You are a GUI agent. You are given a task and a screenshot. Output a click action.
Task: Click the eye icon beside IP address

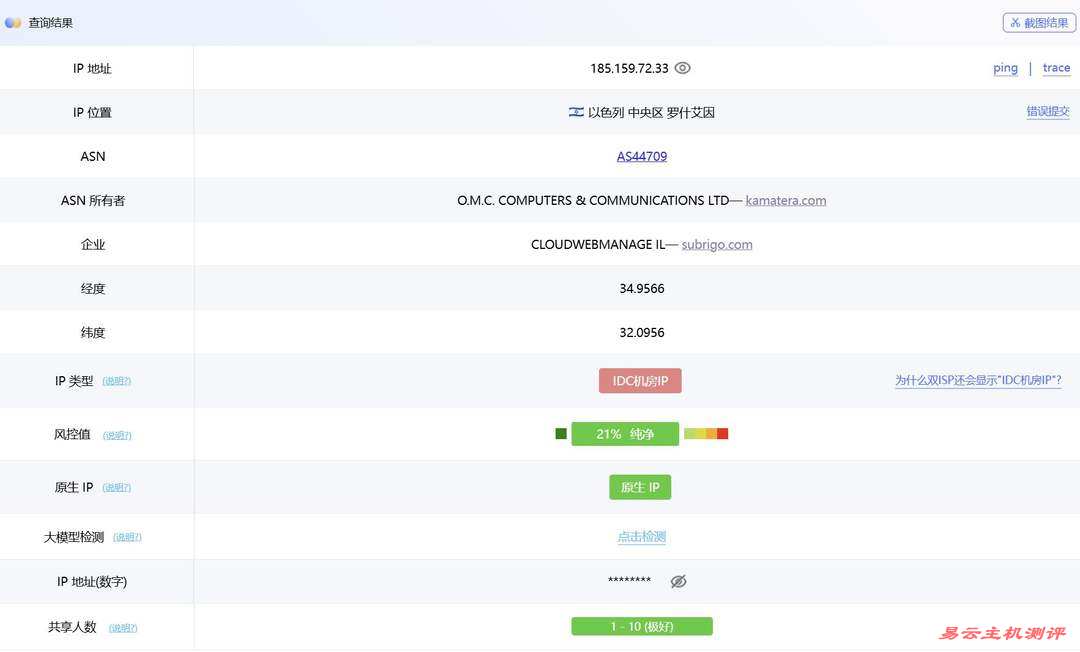pos(683,68)
